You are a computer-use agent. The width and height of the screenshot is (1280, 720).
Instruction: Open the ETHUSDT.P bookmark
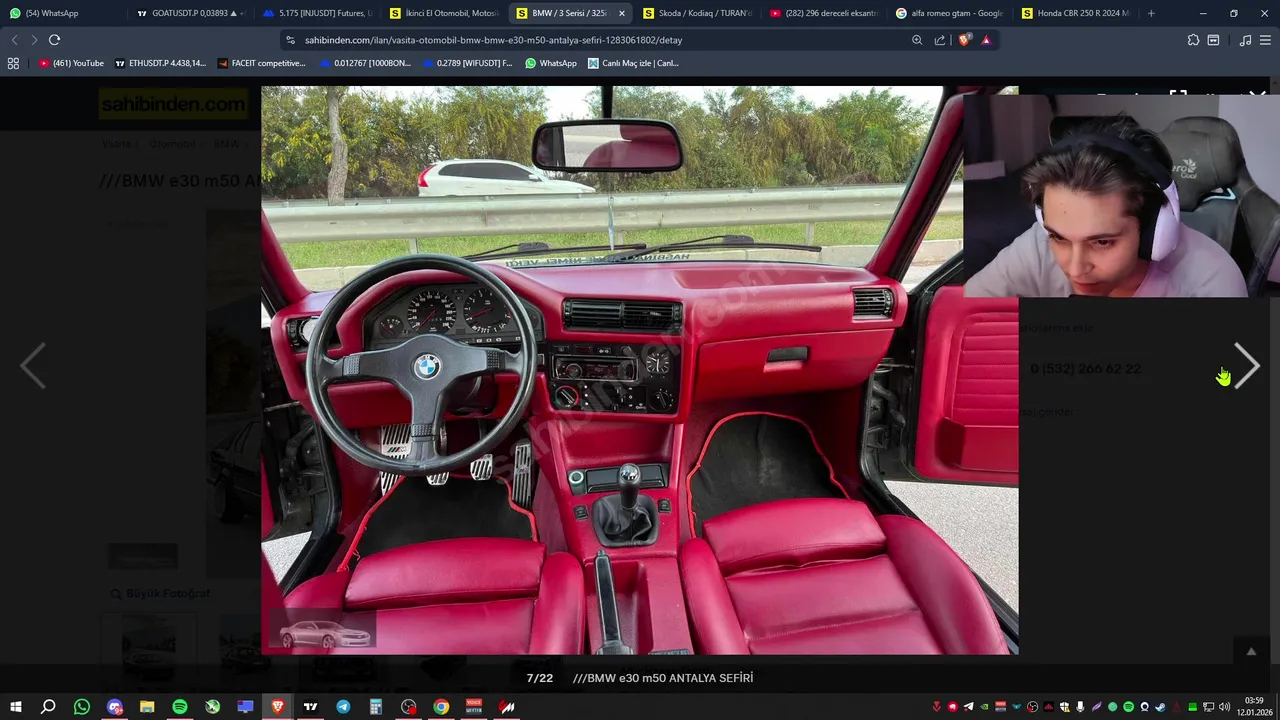(160, 63)
